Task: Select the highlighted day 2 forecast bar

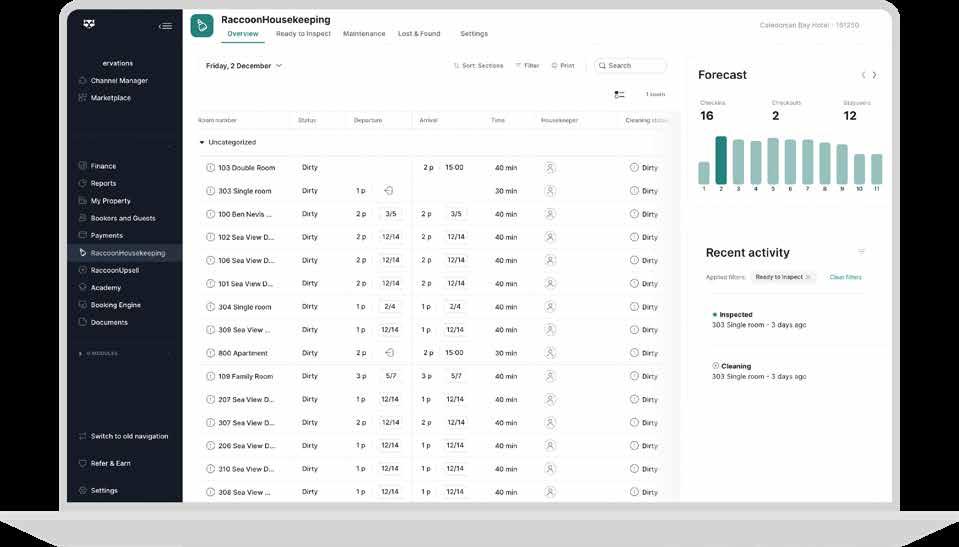Action: [x=721, y=160]
